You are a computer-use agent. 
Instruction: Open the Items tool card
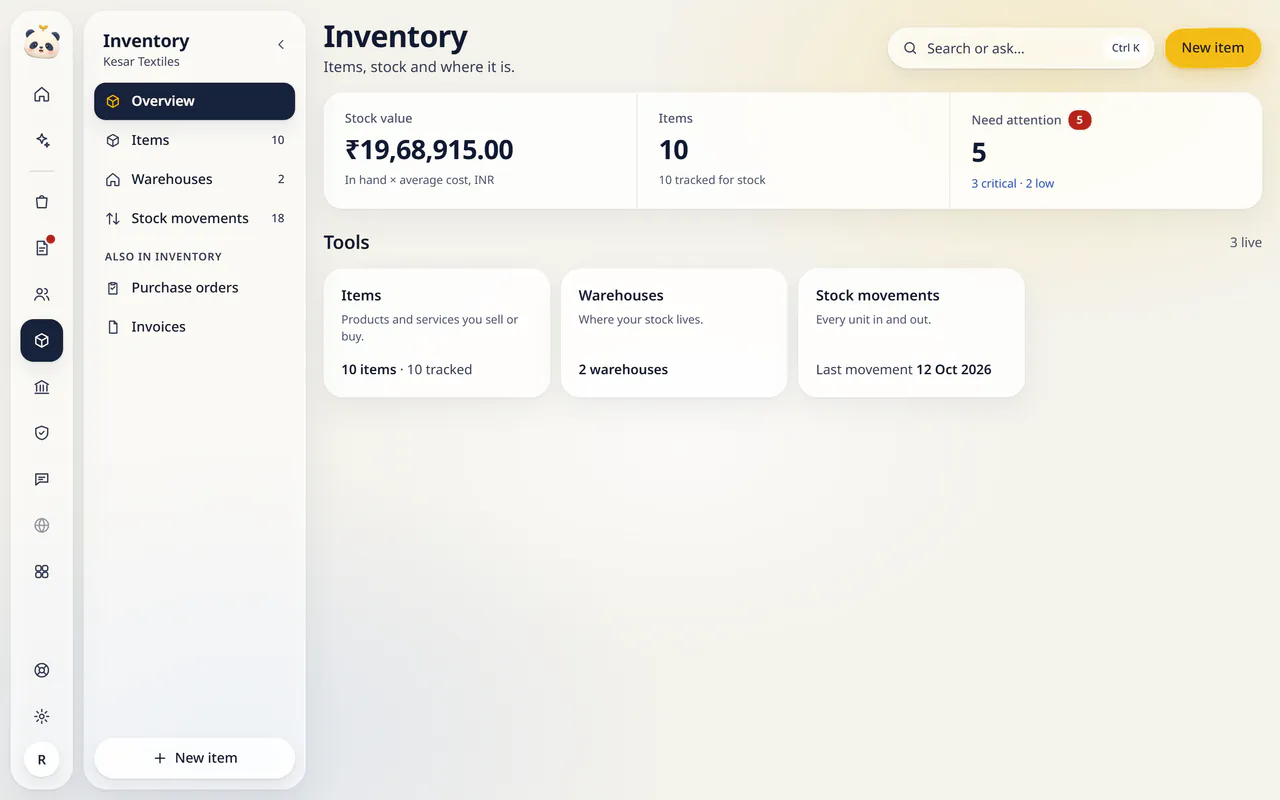coord(437,333)
